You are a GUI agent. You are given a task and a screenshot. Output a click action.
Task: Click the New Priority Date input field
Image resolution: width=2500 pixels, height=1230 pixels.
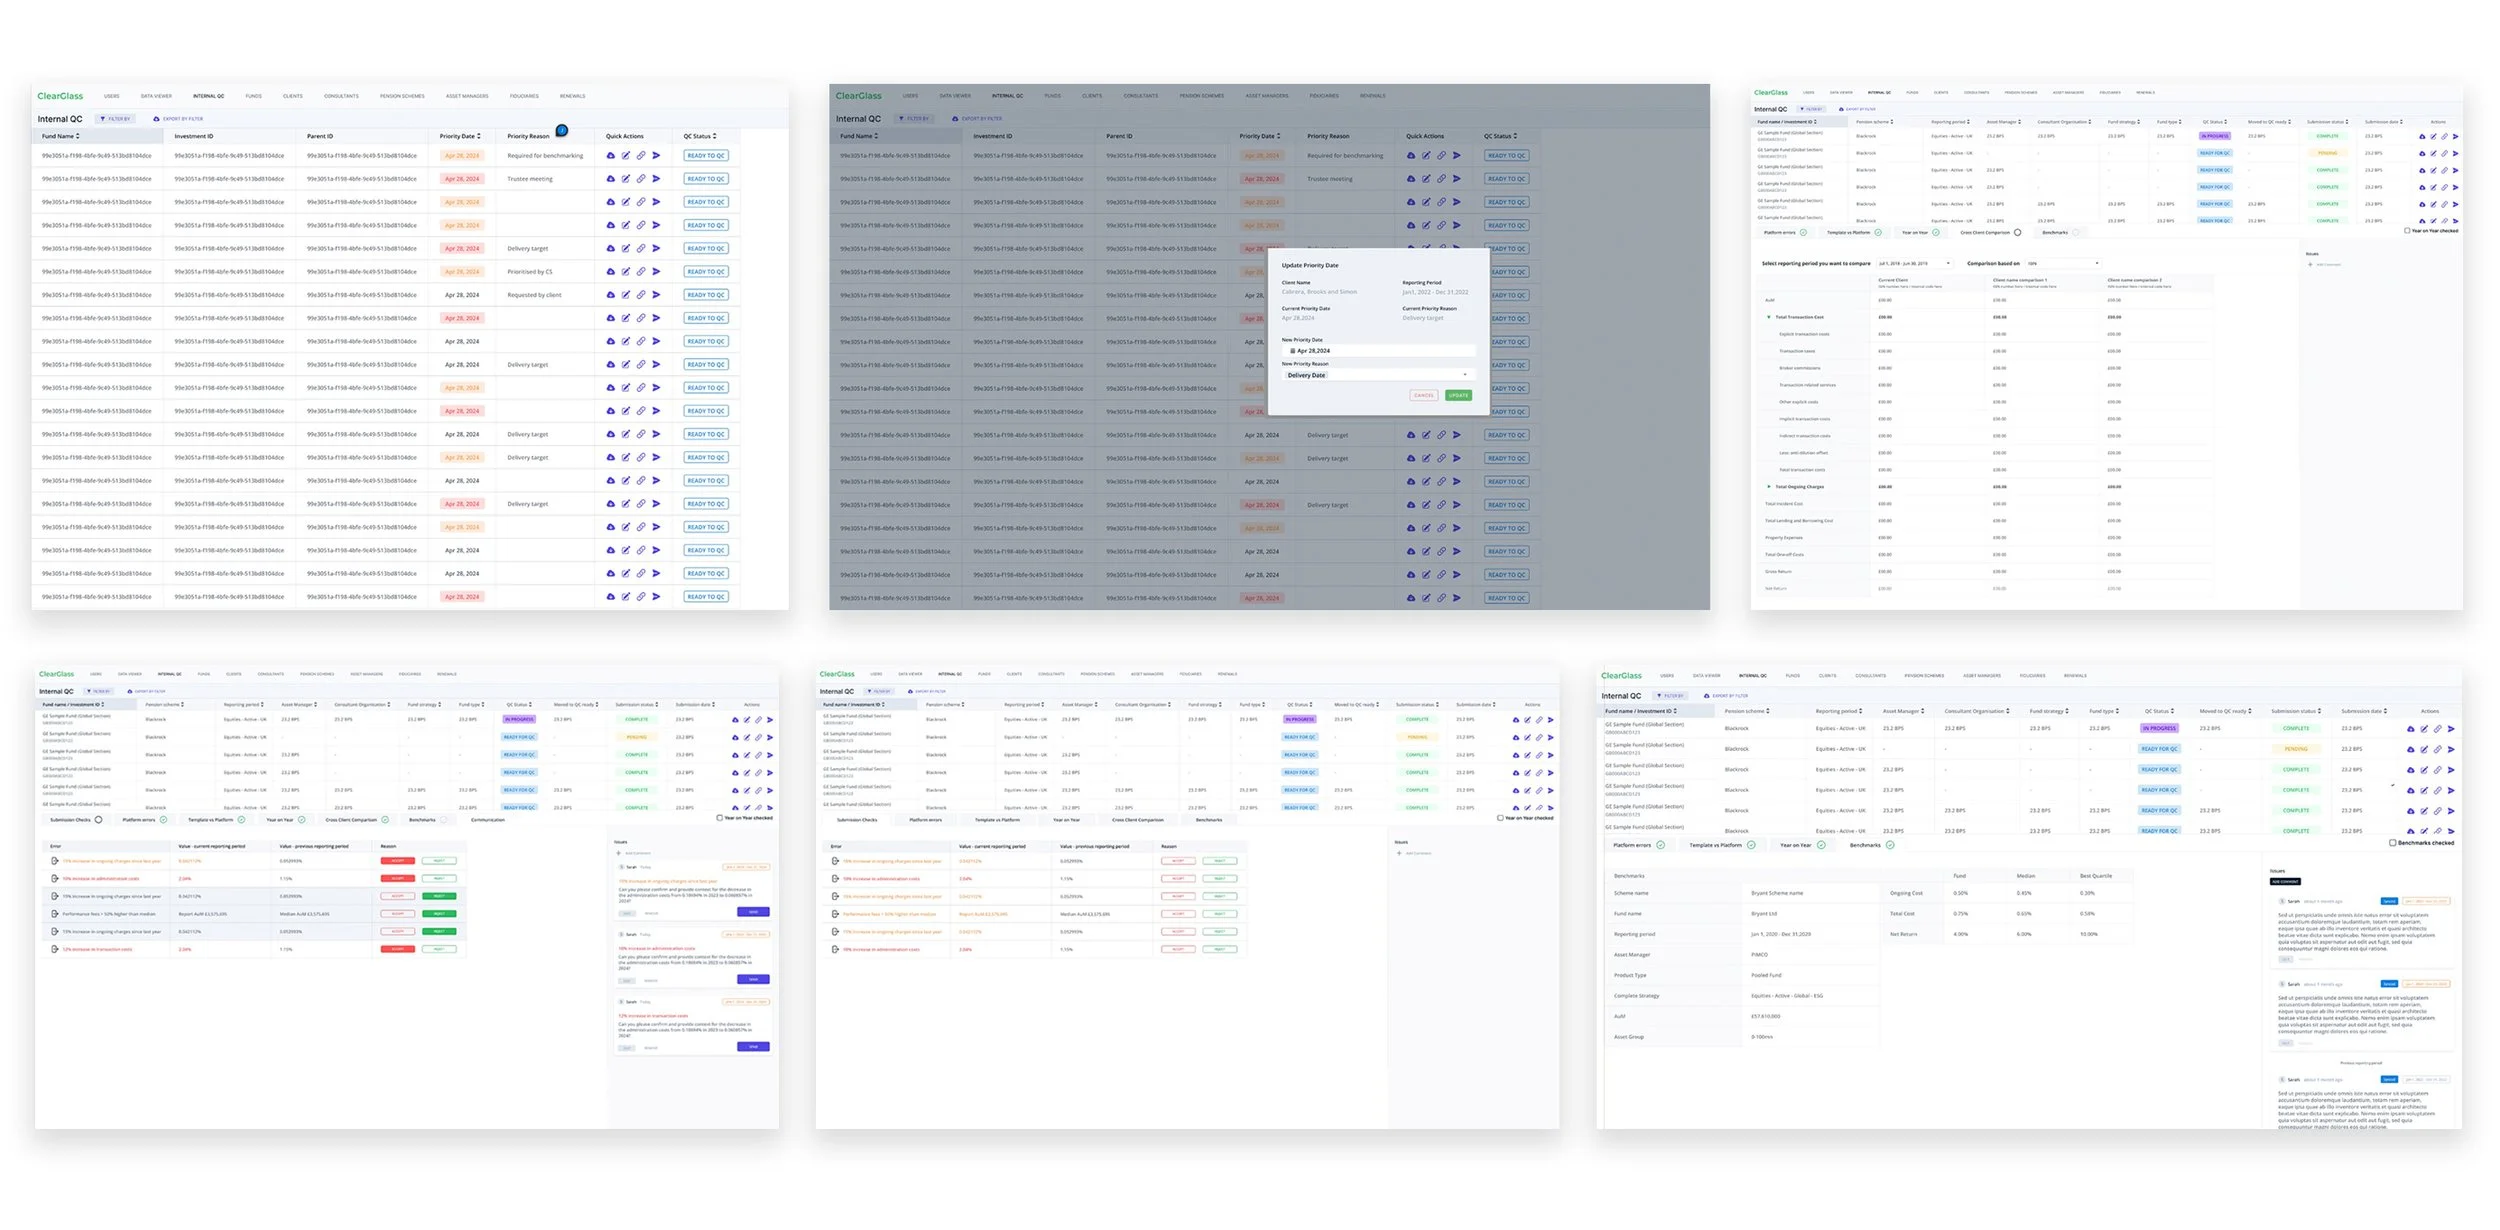(x=1378, y=351)
